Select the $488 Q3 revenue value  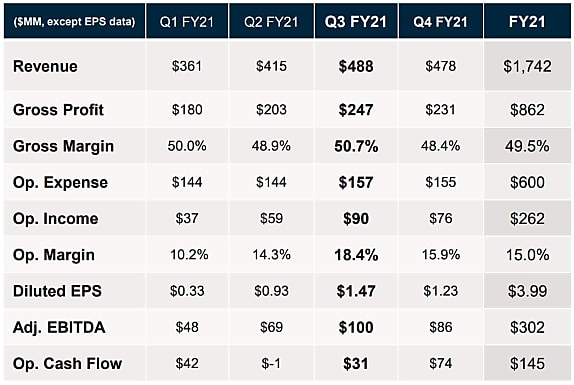point(356,66)
